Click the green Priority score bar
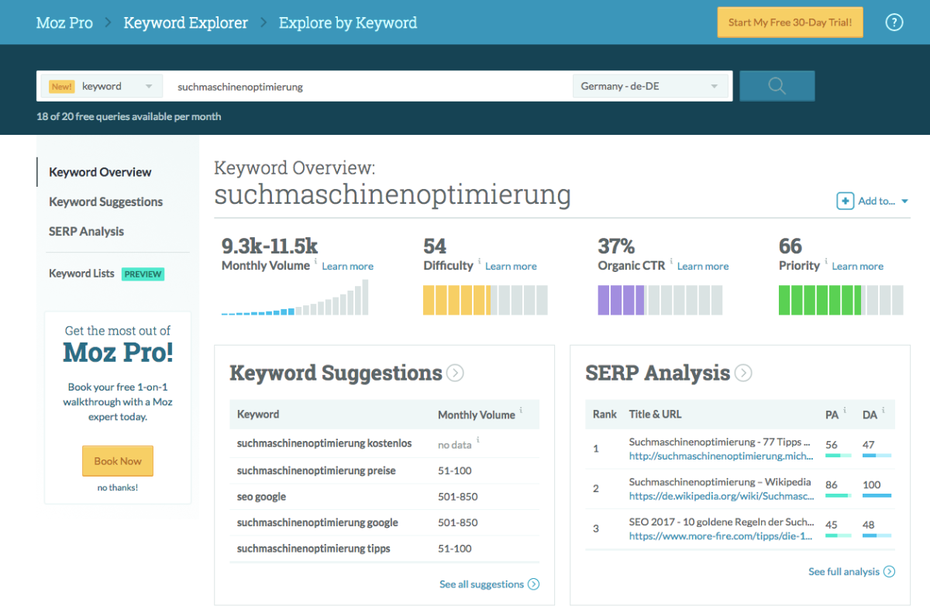 point(840,300)
